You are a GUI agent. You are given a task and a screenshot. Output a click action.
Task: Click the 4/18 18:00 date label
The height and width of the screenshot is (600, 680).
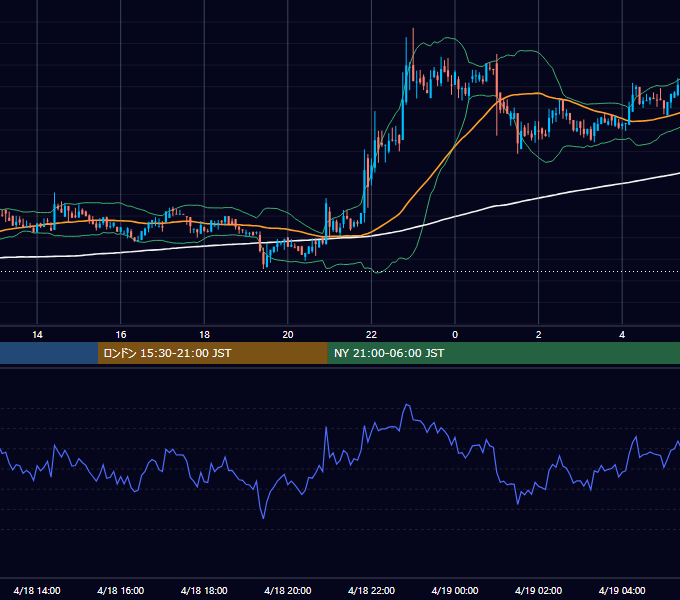(204, 590)
